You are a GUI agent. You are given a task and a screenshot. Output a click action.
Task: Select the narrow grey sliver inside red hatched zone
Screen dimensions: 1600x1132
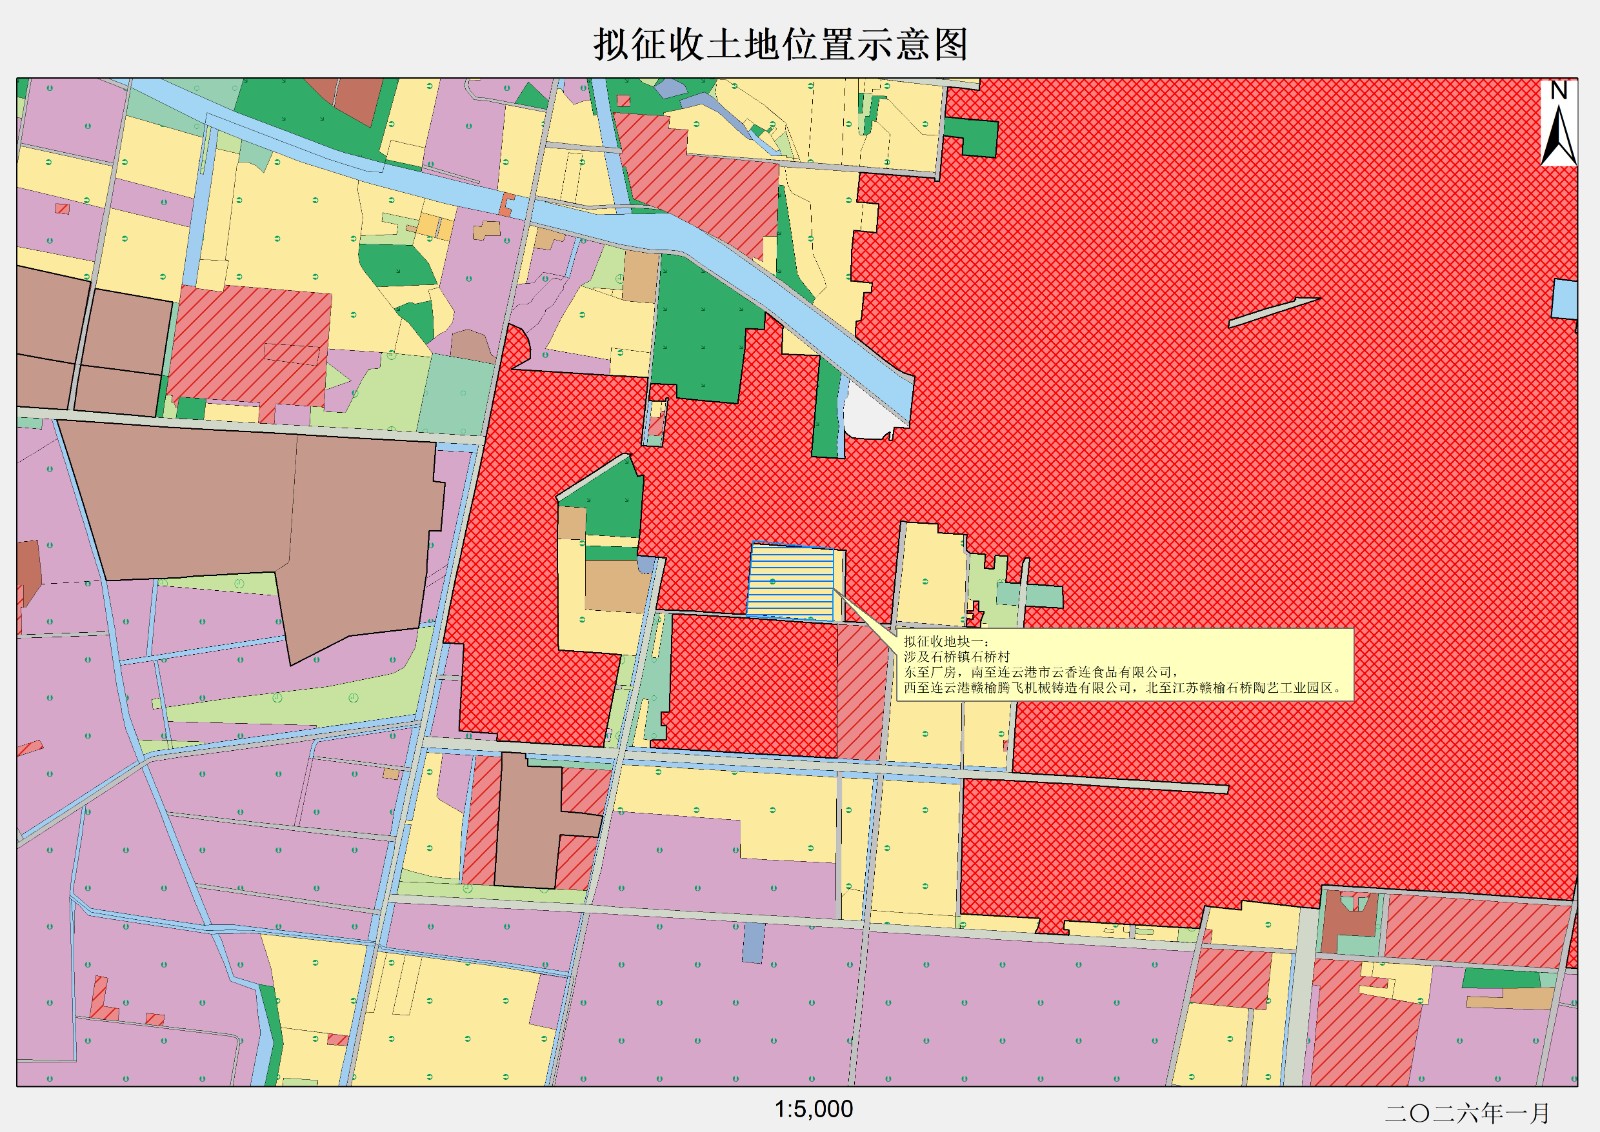pos(1273,312)
